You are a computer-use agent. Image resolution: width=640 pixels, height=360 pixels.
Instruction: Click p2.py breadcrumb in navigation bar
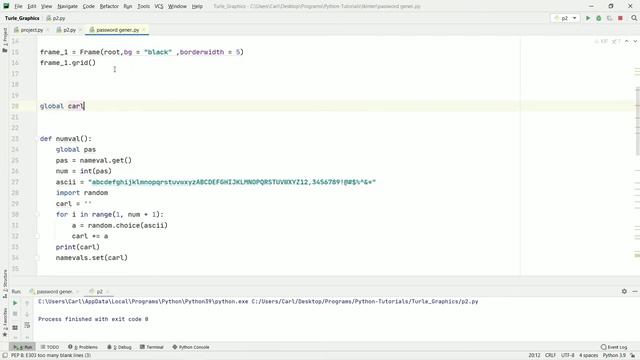[56, 18]
